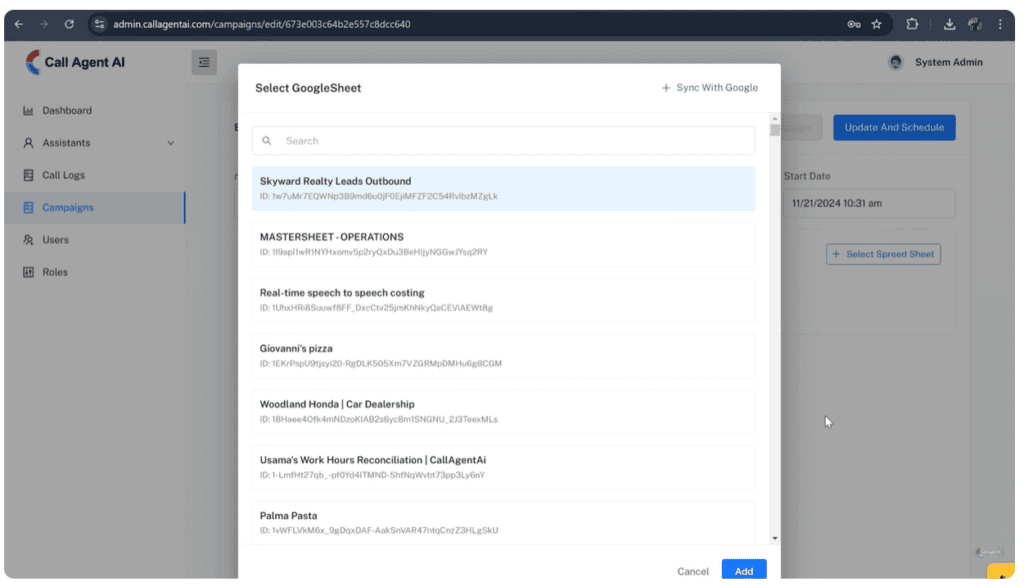
Task: Click the password key icon in the address bar
Action: (854, 24)
